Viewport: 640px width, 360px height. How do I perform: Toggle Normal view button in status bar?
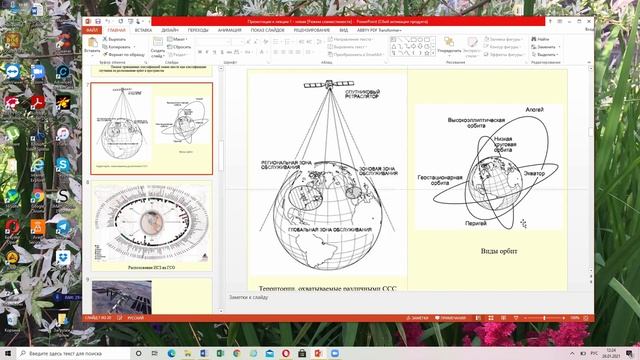[x=478, y=318]
